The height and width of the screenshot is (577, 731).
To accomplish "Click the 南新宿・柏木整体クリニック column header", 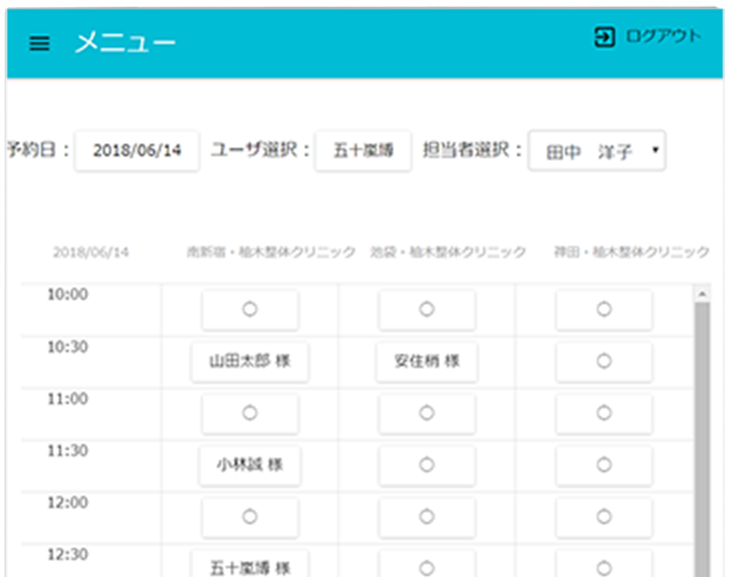I will (x=271, y=252).
